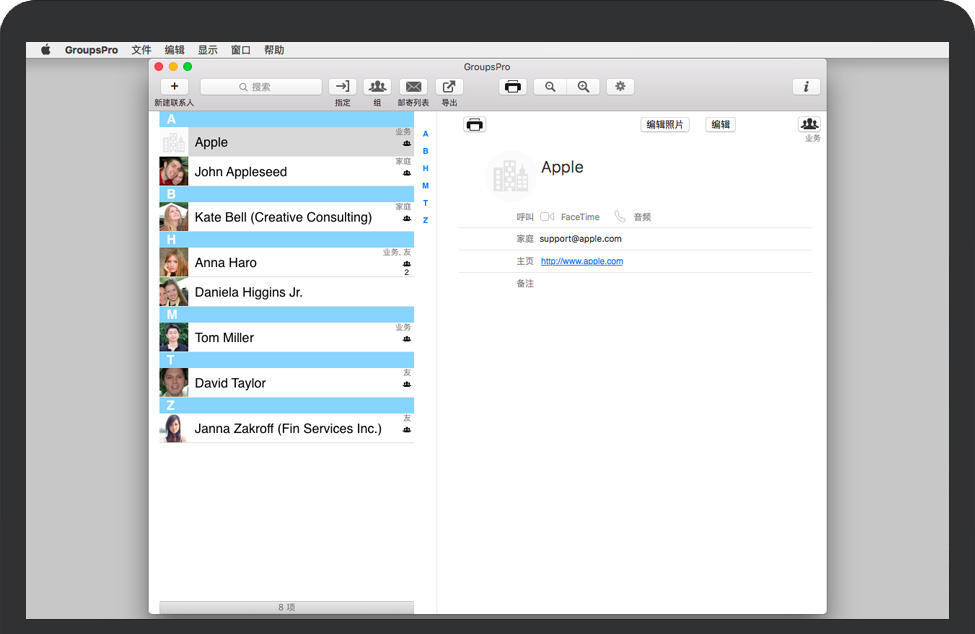Click the 编辑 button in contact details
This screenshot has width=975, height=634.
click(720, 125)
